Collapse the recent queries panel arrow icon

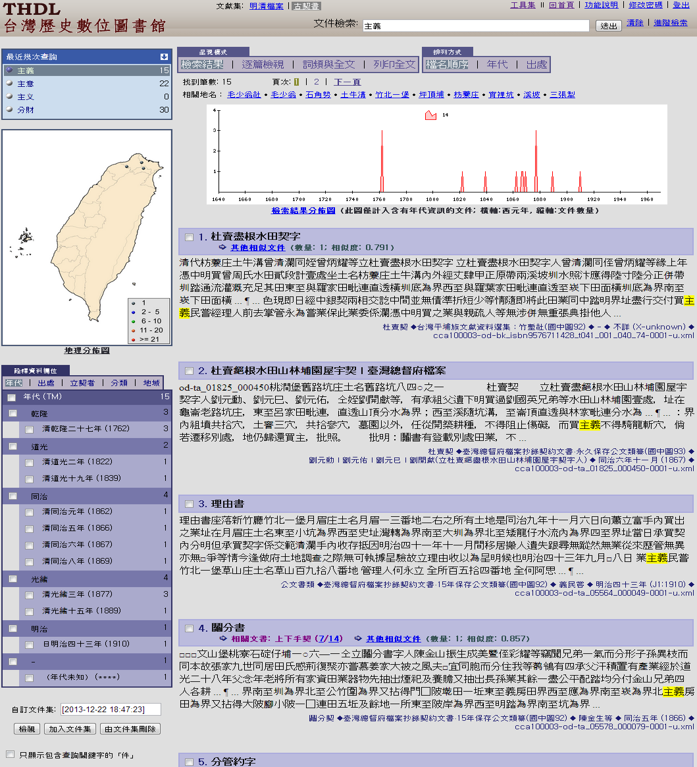click(164, 57)
